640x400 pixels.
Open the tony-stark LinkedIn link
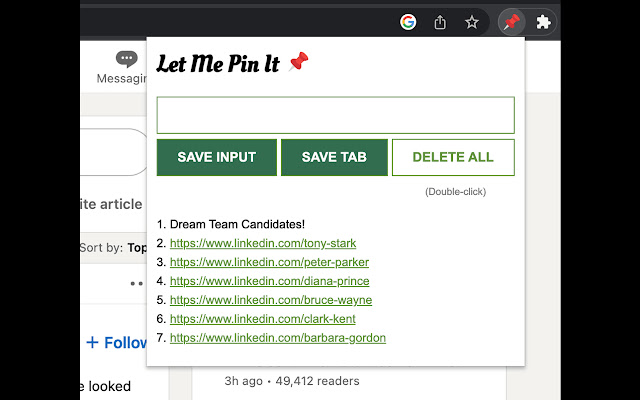[x=263, y=243]
